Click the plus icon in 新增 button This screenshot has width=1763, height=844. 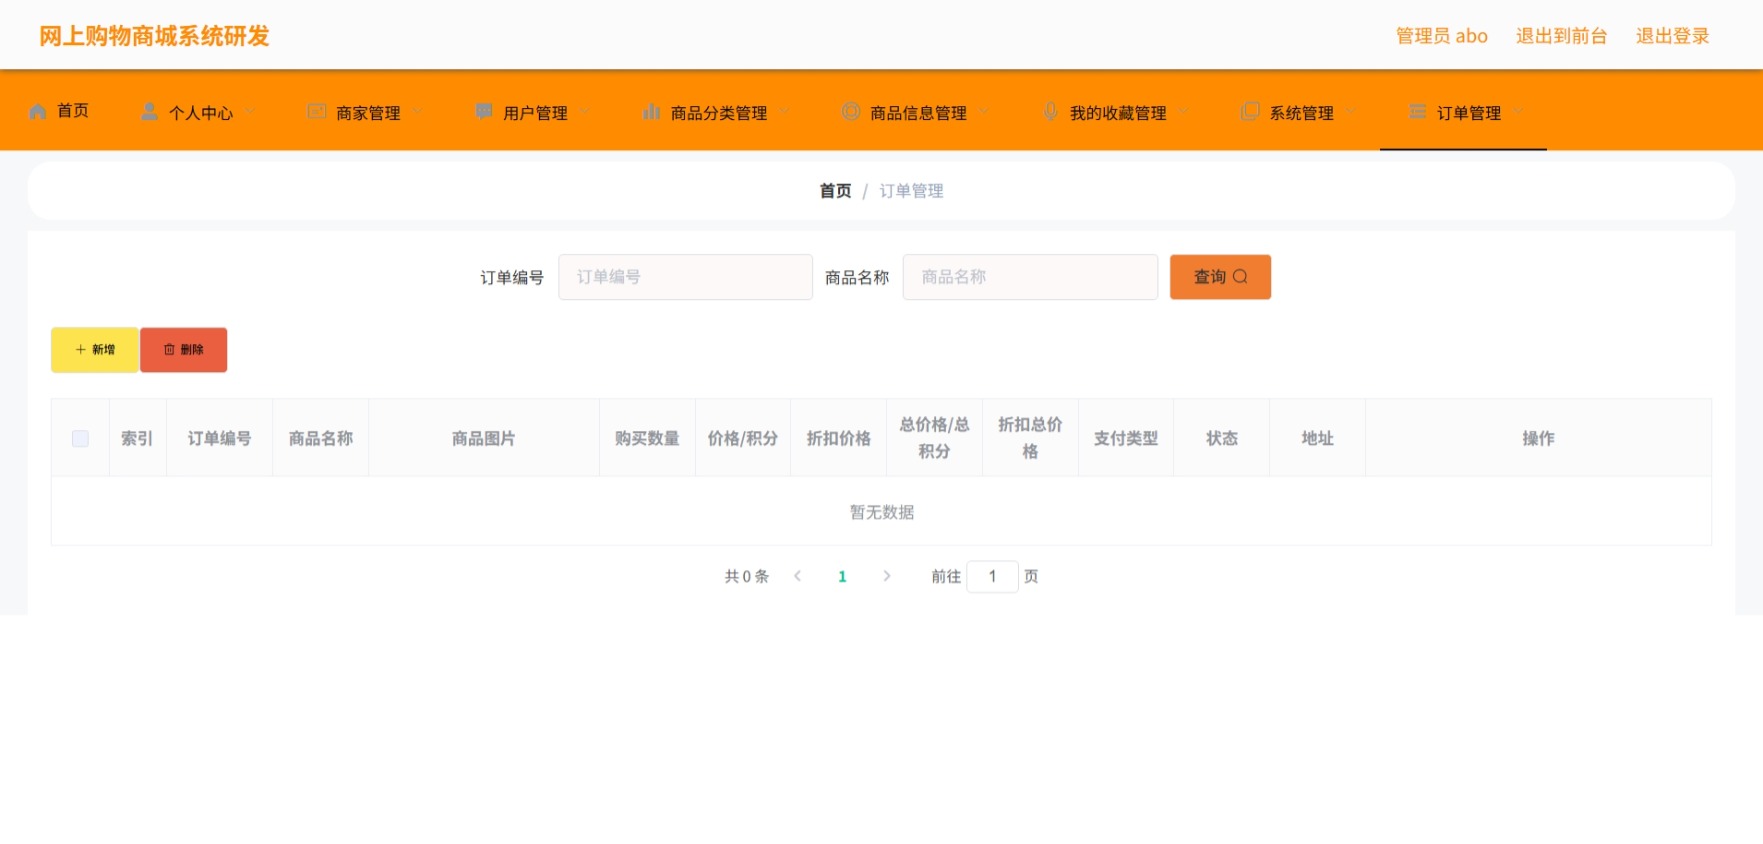(x=81, y=350)
